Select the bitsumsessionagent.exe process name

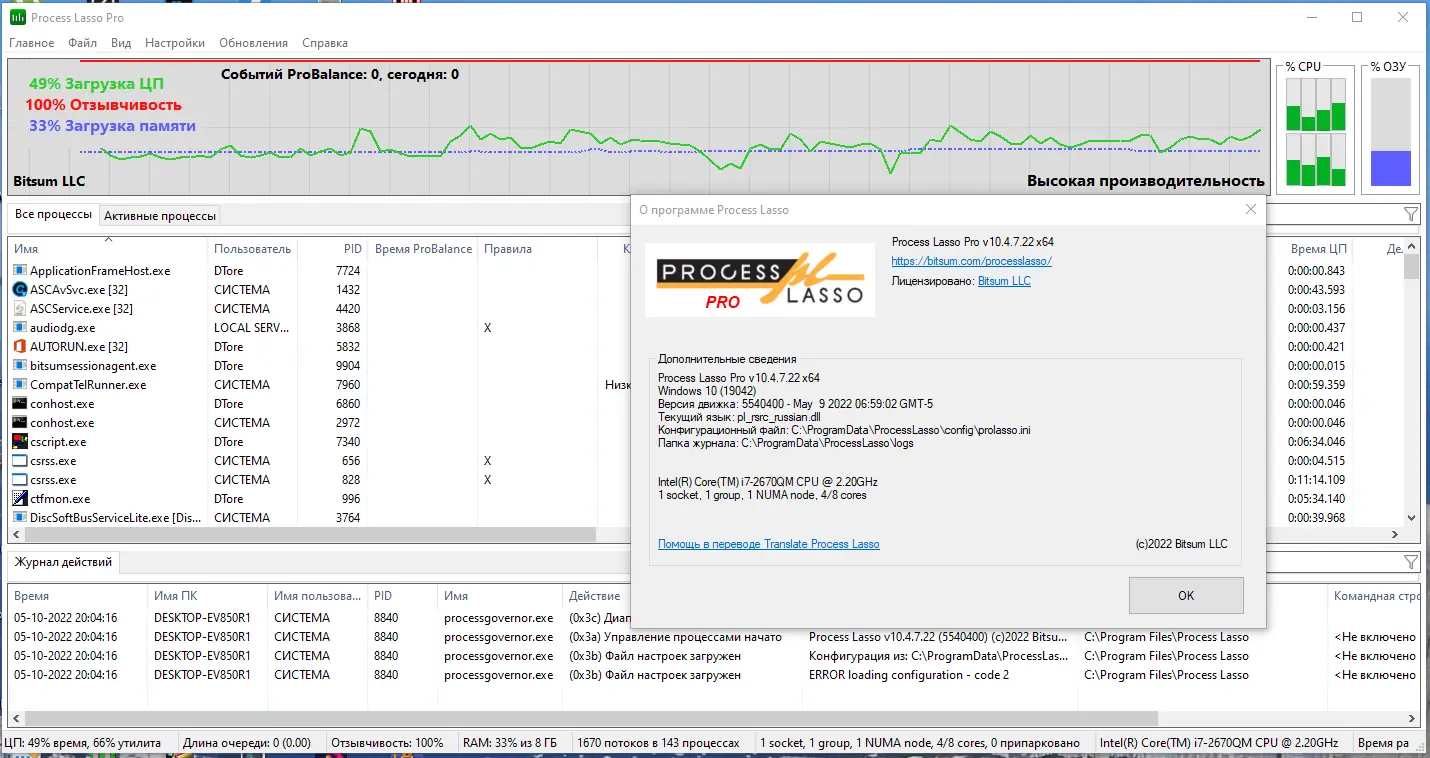point(93,366)
